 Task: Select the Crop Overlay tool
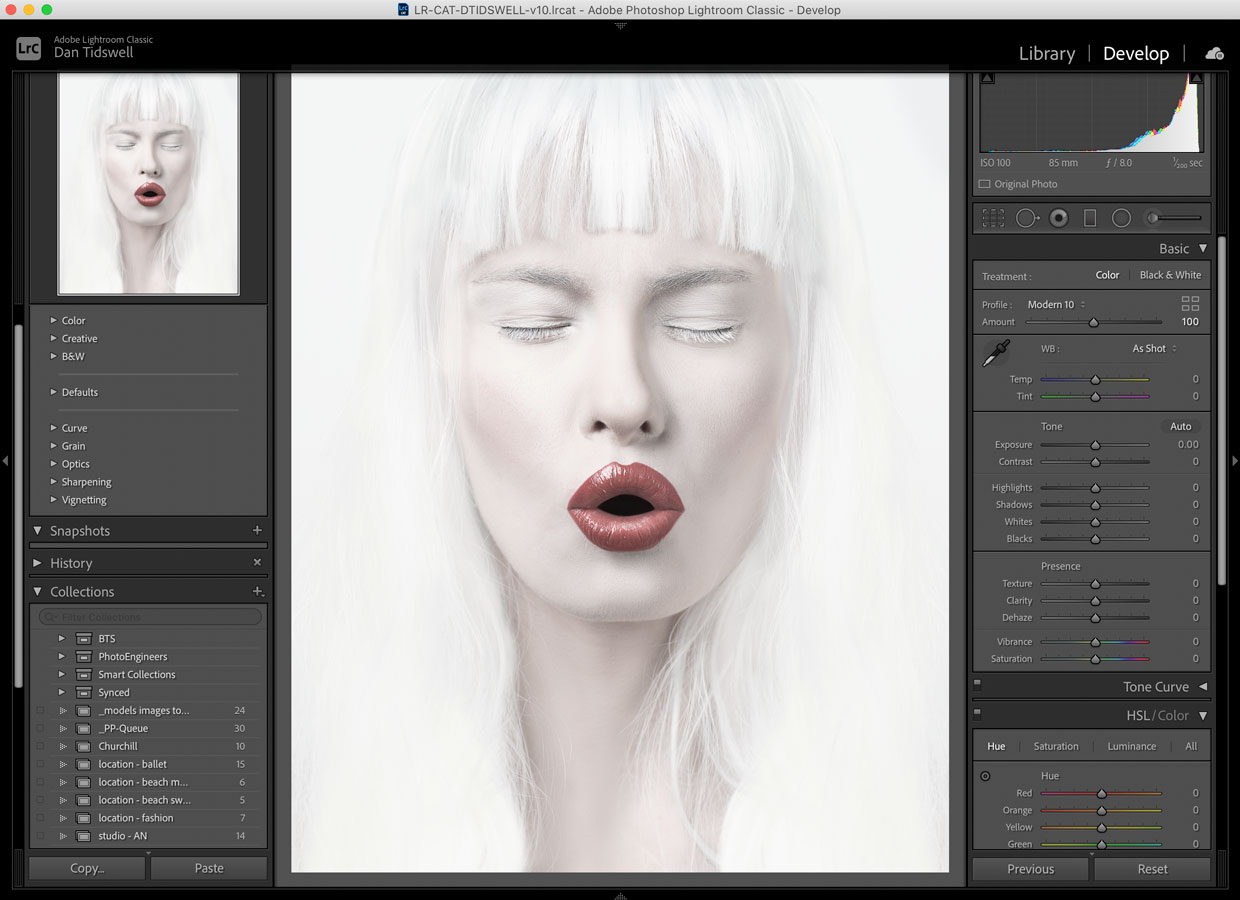click(993, 218)
